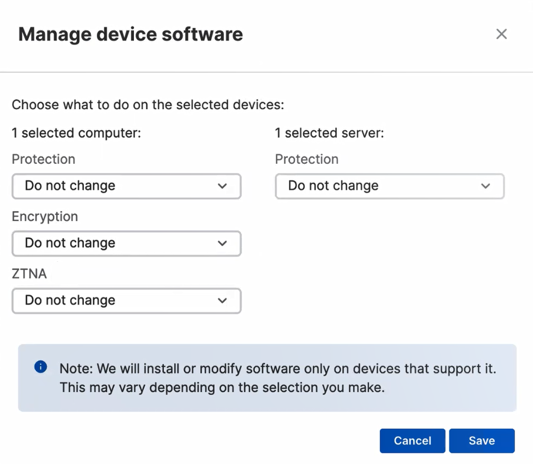Click the ZTNA field label
The image size is (533, 464).
click(x=29, y=274)
